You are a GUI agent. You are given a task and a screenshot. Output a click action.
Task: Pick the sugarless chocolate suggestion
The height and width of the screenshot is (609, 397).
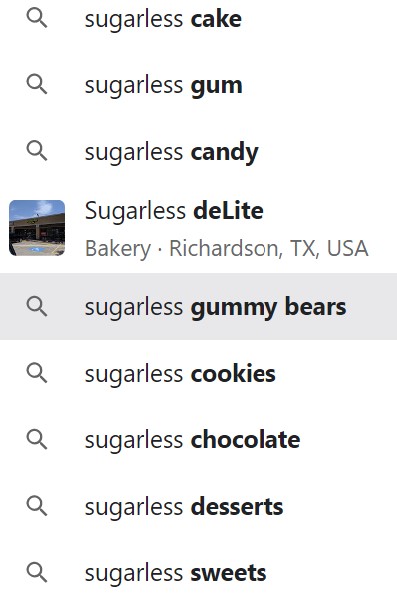(198, 440)
